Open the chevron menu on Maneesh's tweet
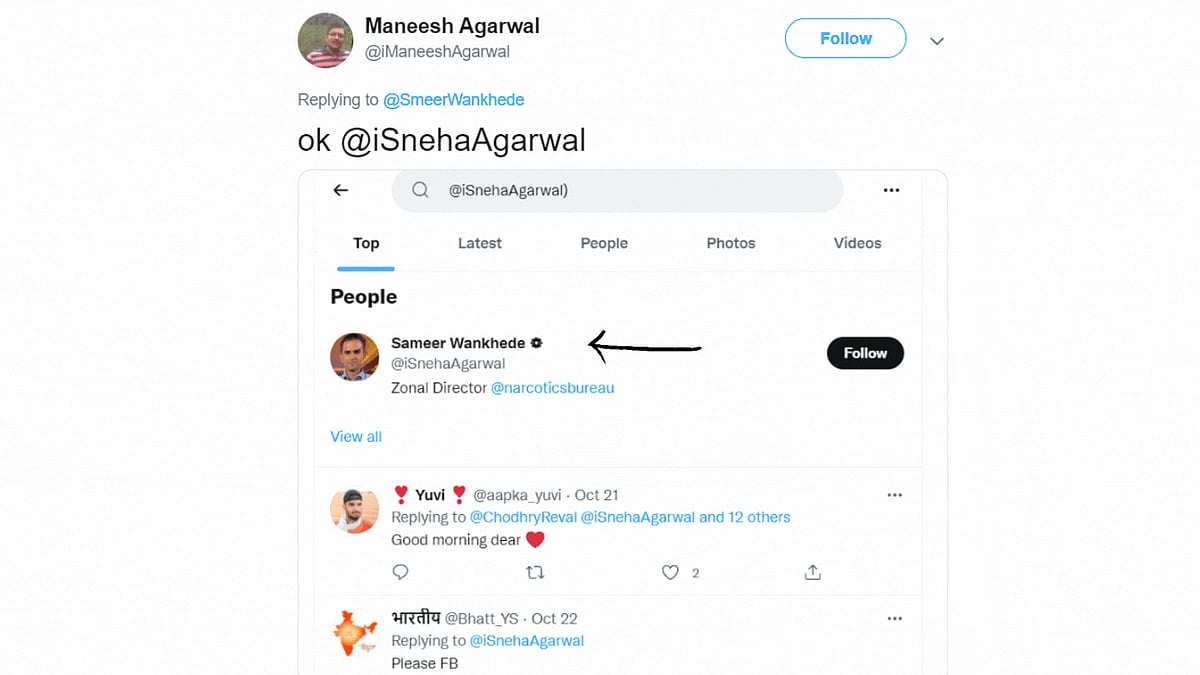This screenshot has height=675, width=1200. [936, 41]
